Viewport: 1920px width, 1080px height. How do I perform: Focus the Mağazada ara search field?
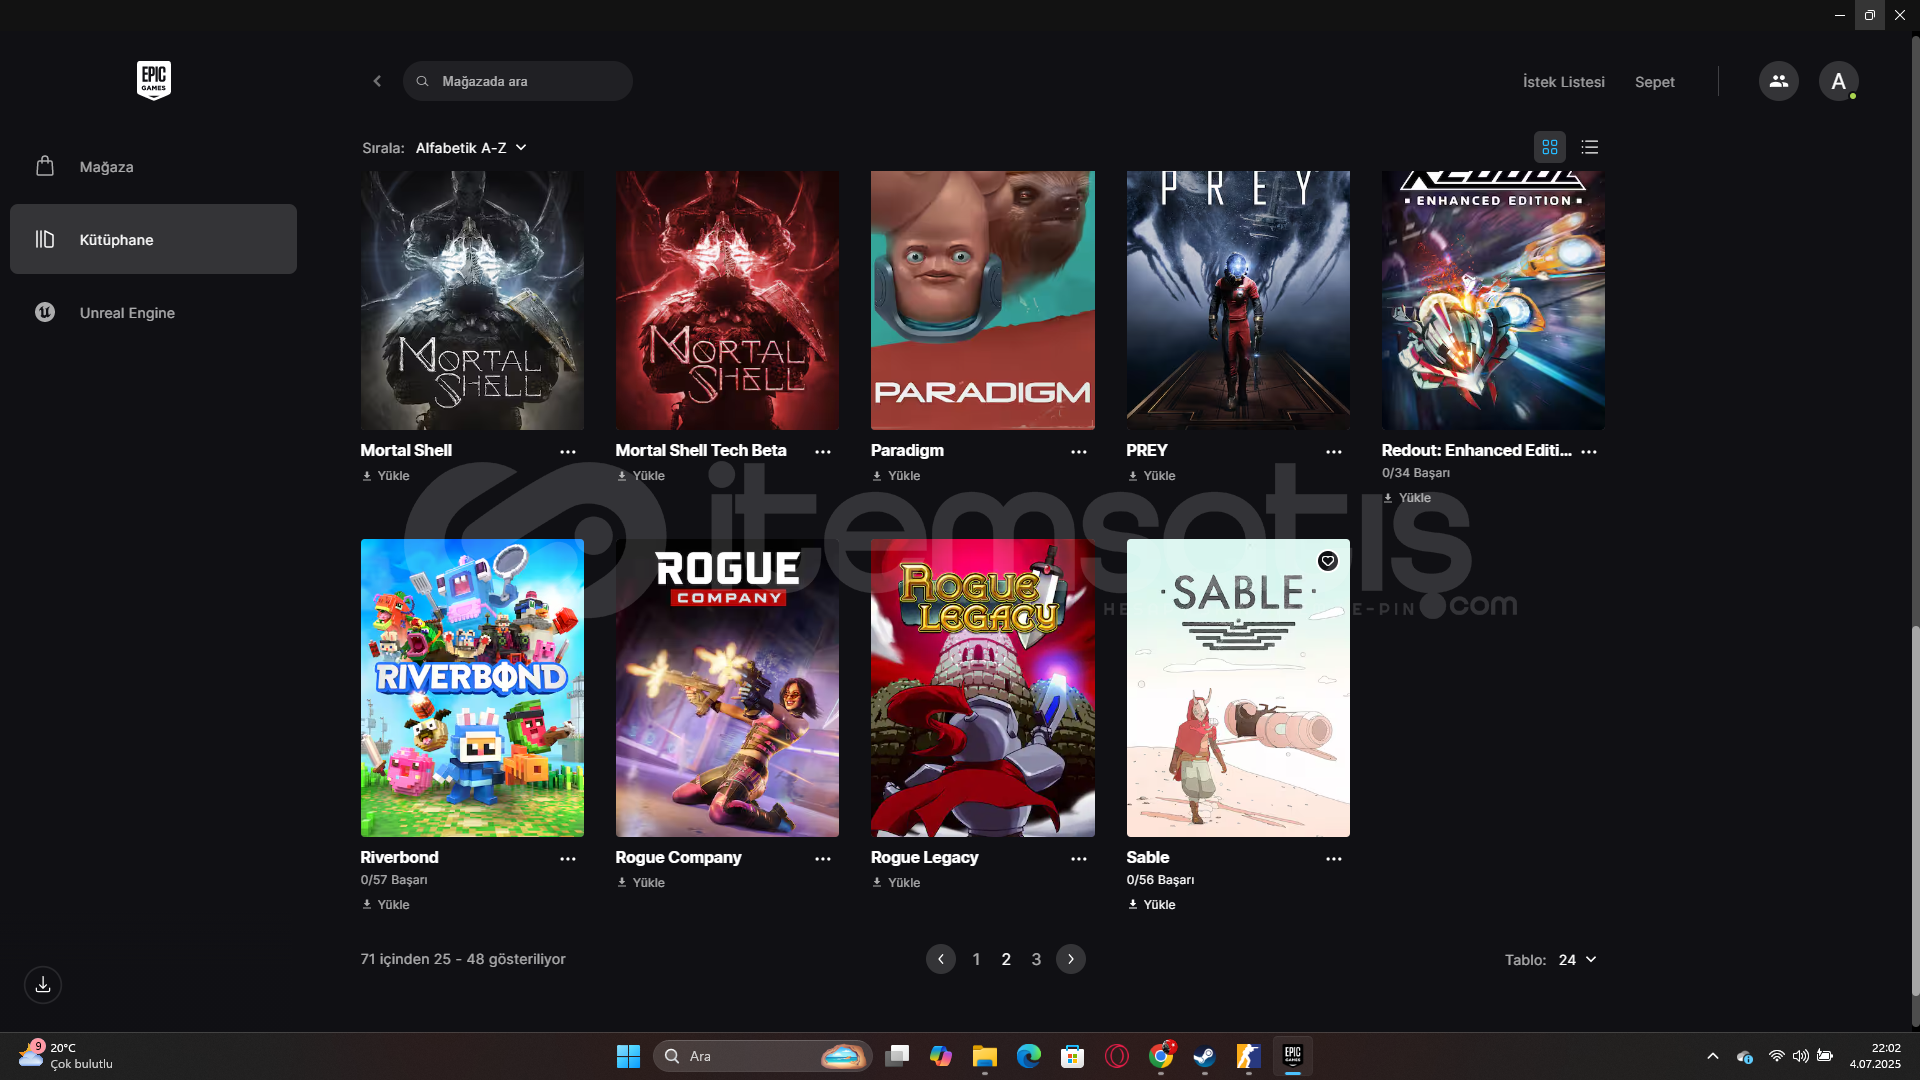(518, 81)
